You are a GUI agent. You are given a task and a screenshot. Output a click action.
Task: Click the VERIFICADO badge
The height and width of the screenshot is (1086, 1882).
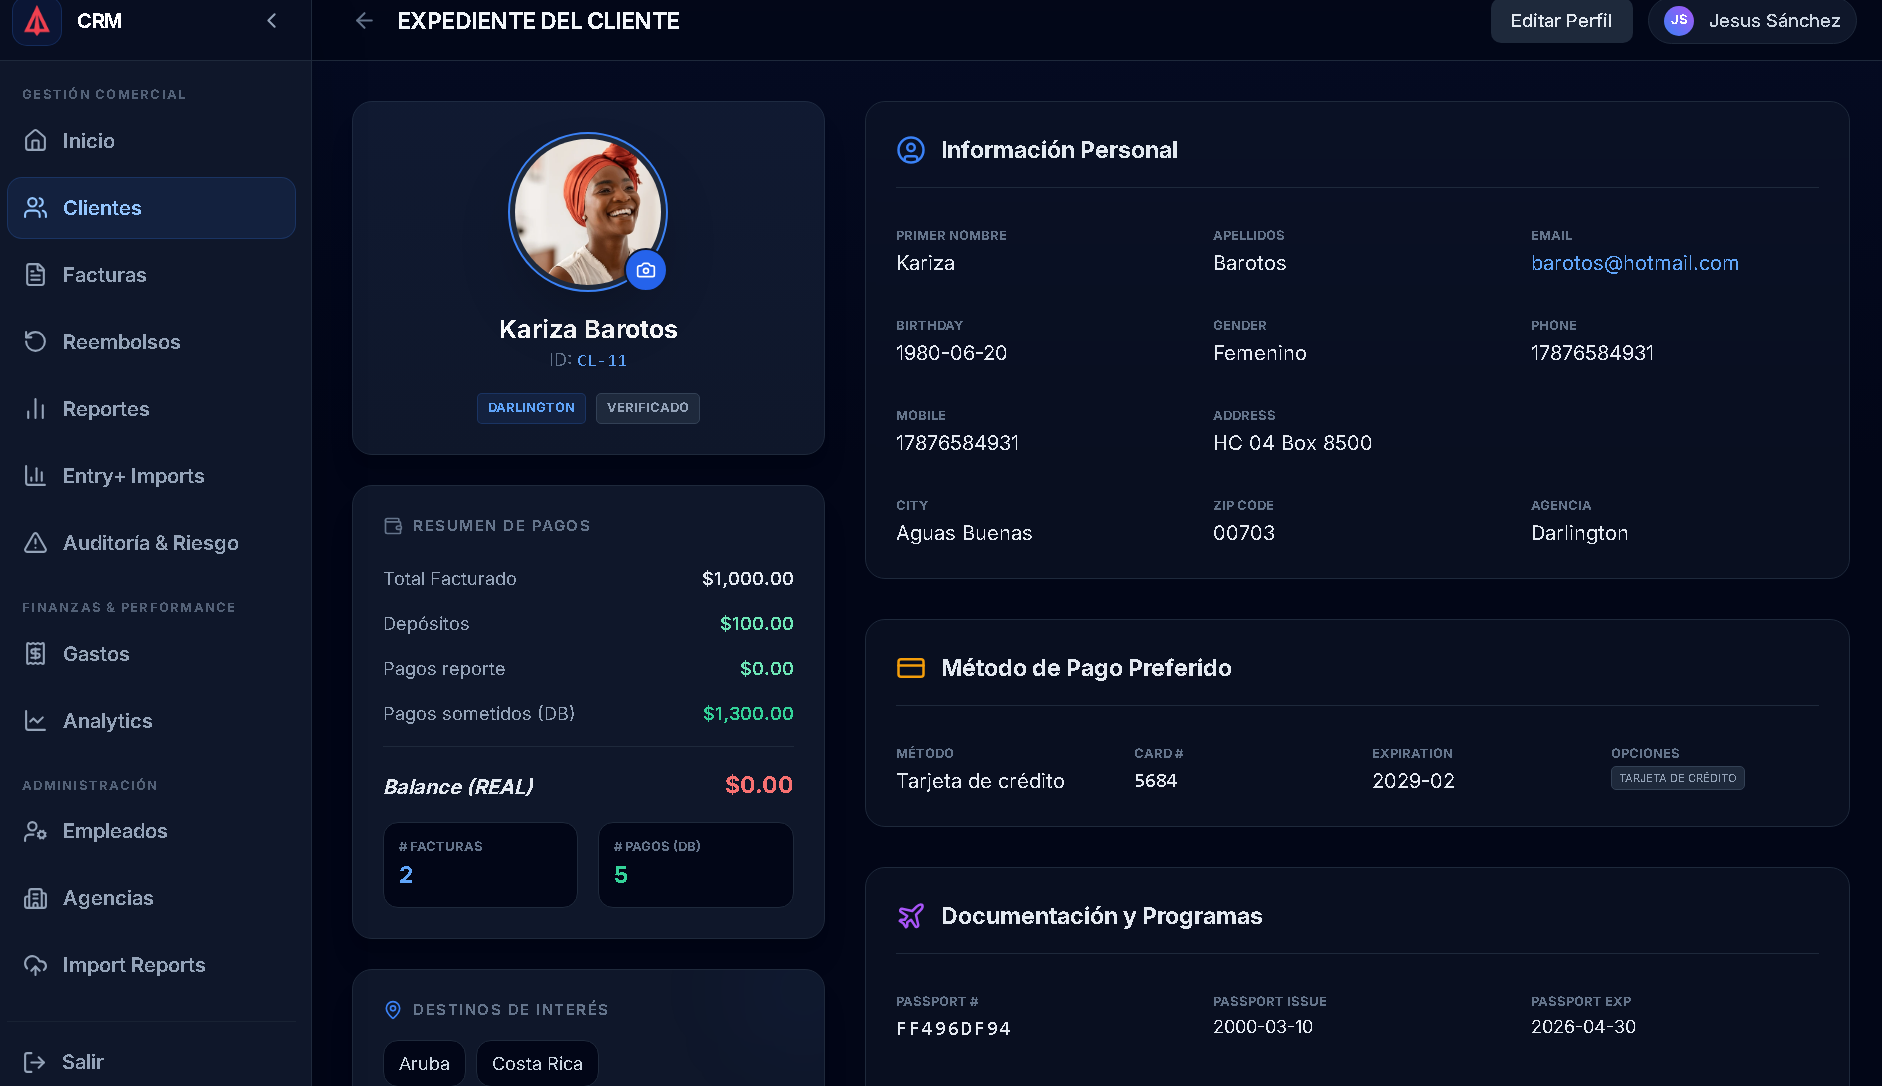648,408
